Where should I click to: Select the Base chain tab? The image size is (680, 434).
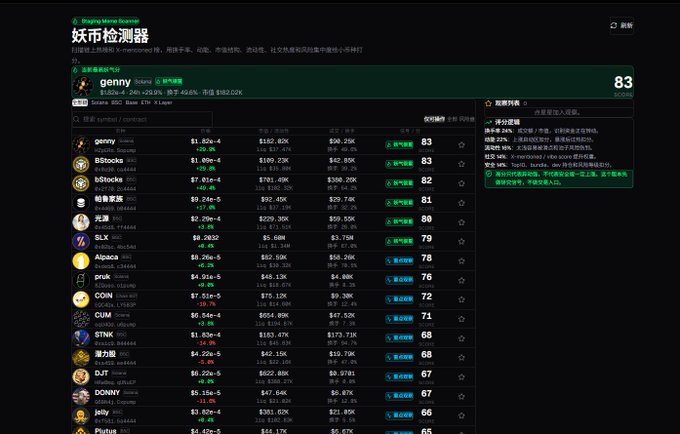click(x=131, y=103)
